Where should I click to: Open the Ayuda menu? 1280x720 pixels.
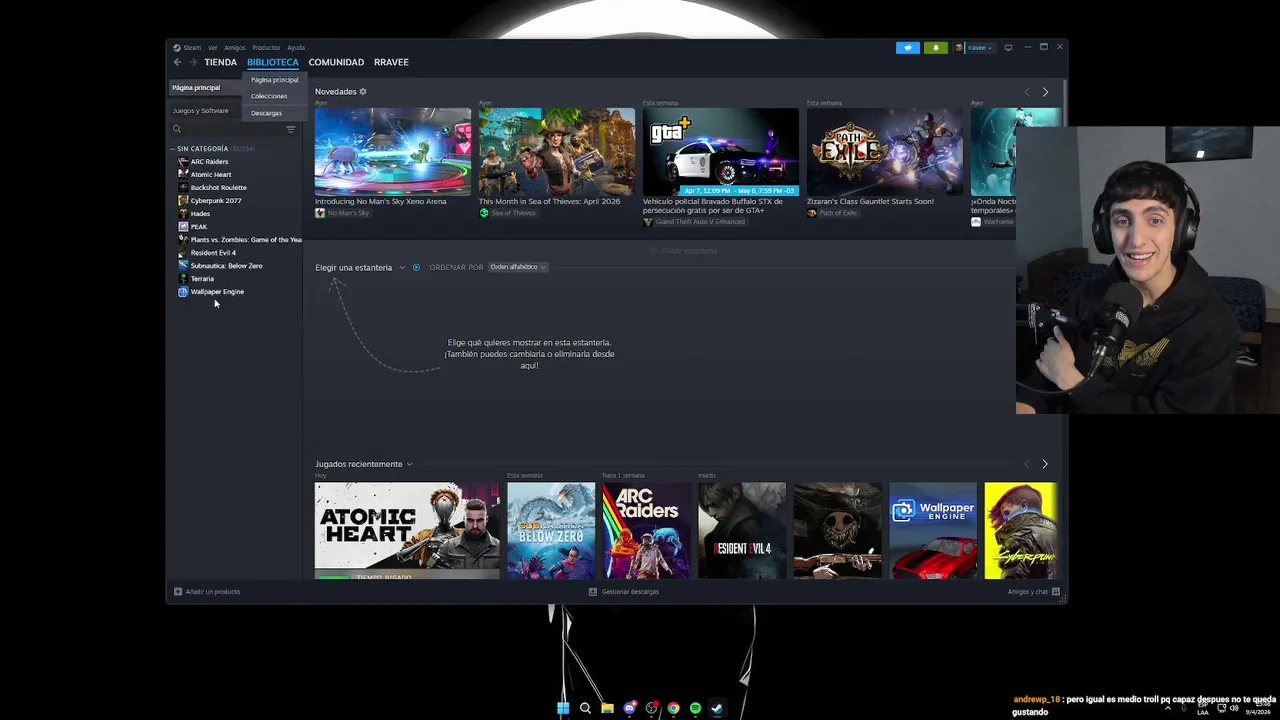point(296,47)
